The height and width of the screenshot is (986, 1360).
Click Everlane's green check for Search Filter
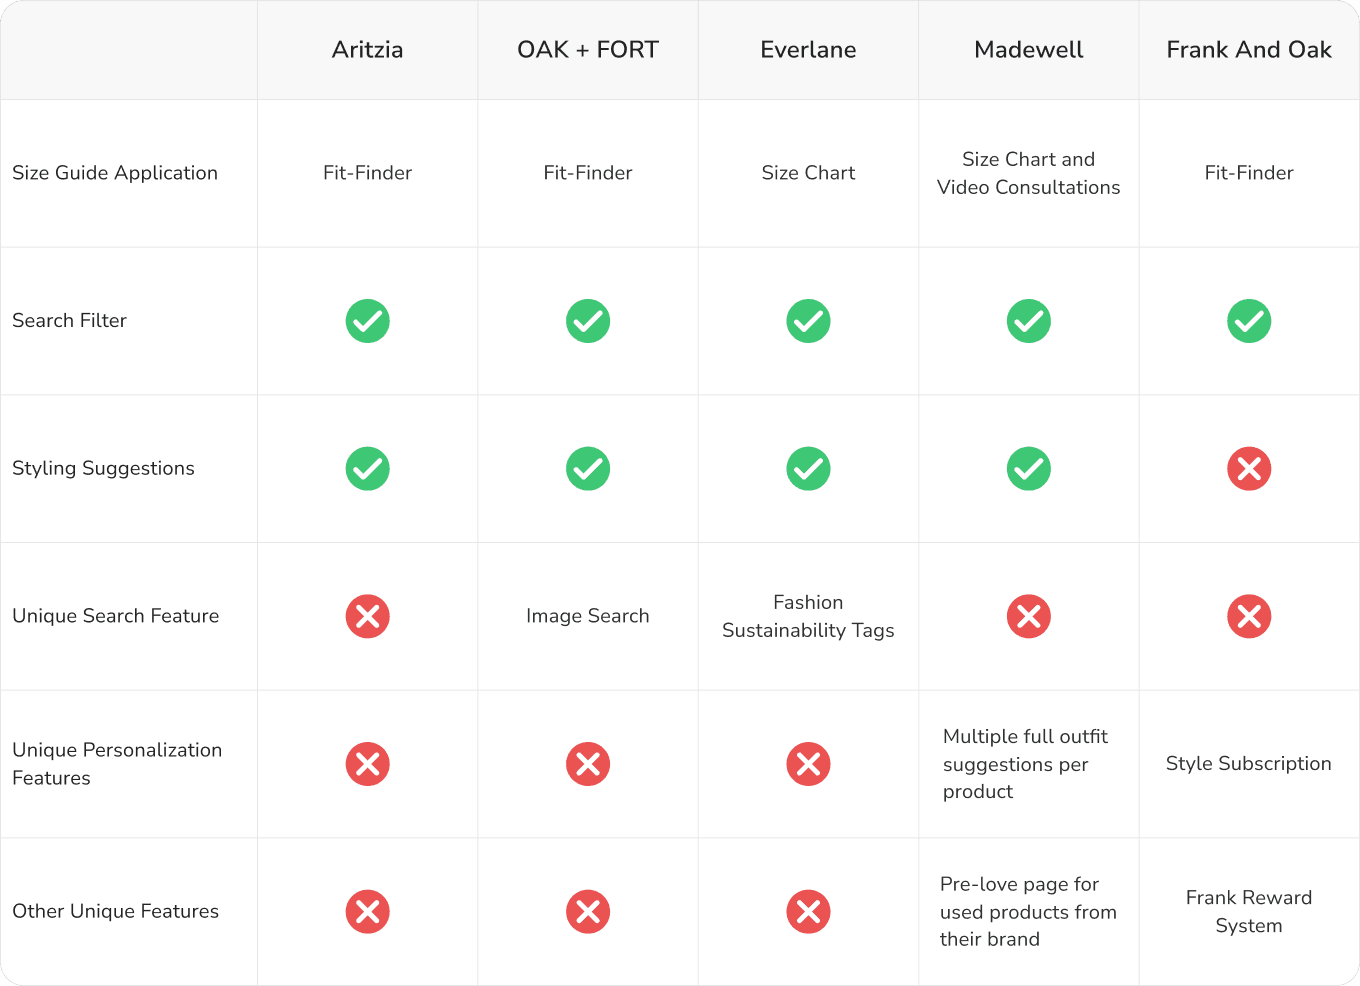(x=808, y=321)
